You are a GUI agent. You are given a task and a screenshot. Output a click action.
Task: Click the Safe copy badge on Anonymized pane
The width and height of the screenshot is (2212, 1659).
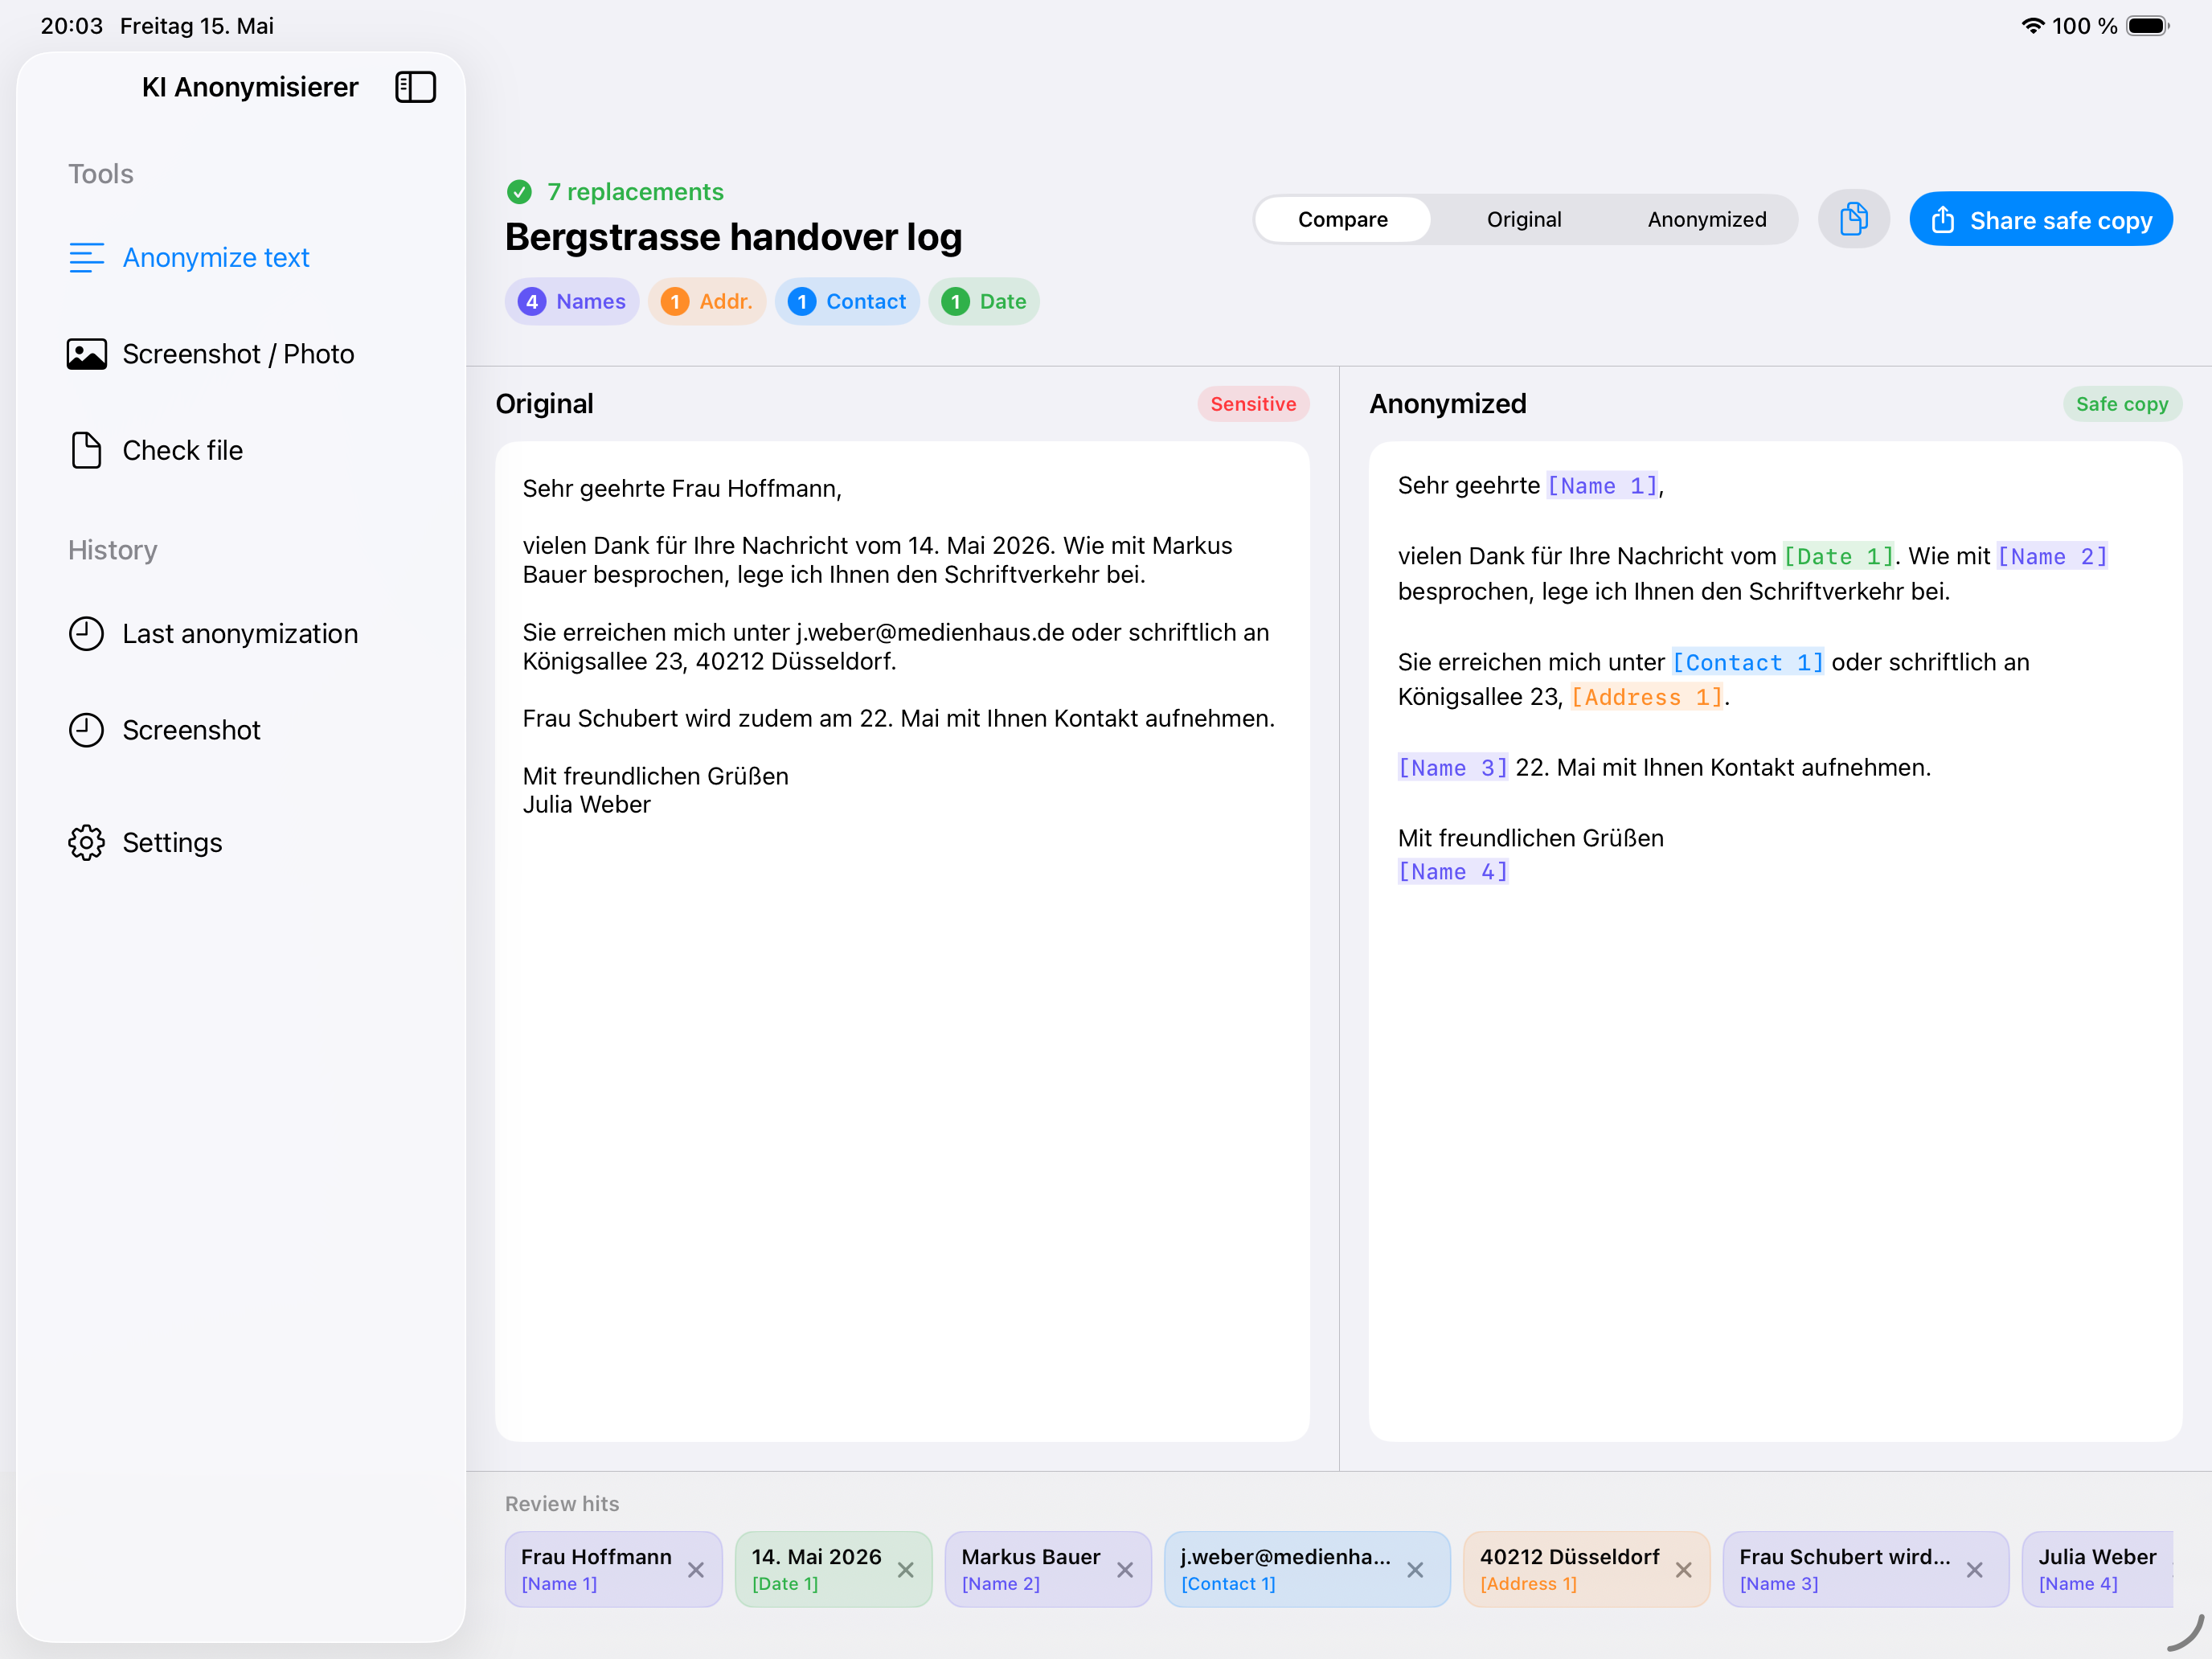[2122, 404]
